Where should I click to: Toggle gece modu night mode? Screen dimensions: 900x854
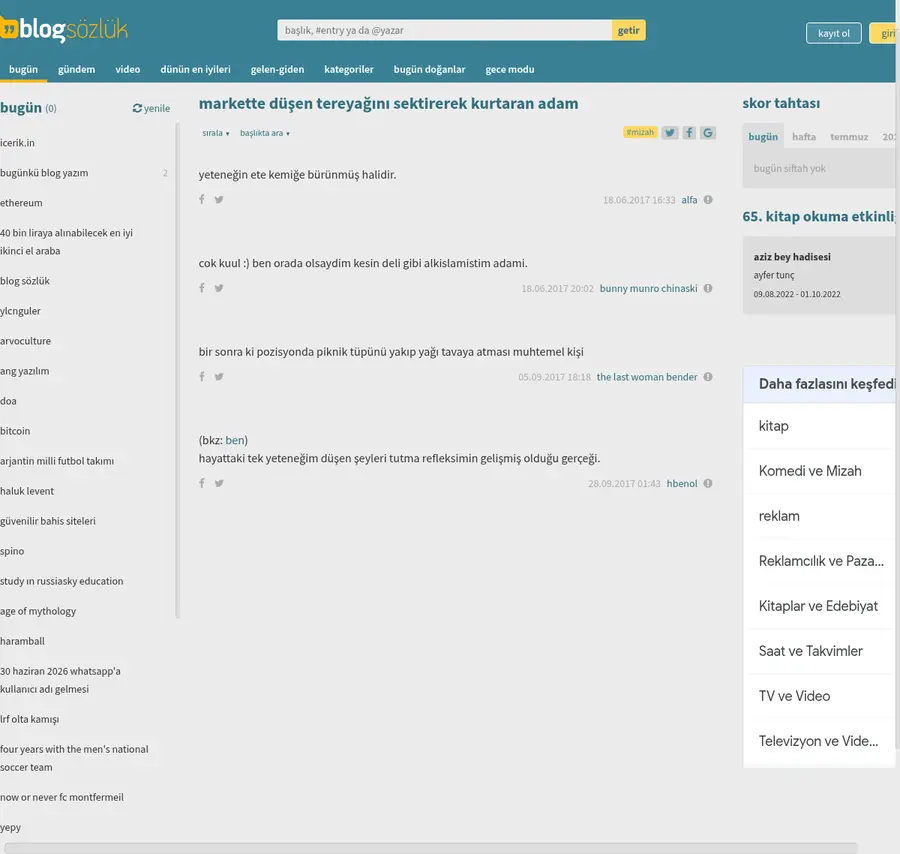510,69
